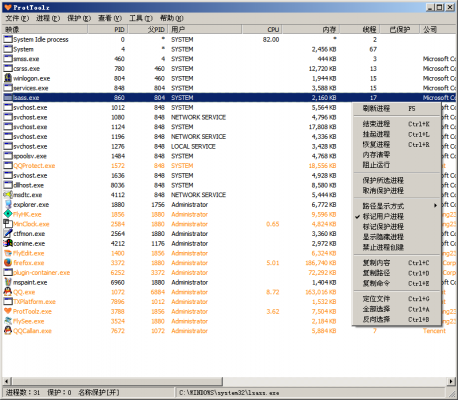
Task: Click the smss.exe process icon
Action: point(8,59)
